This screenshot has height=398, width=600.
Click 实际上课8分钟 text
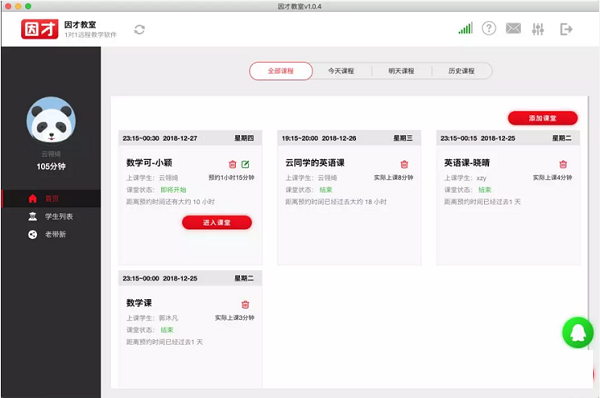(x=393, y=178)
